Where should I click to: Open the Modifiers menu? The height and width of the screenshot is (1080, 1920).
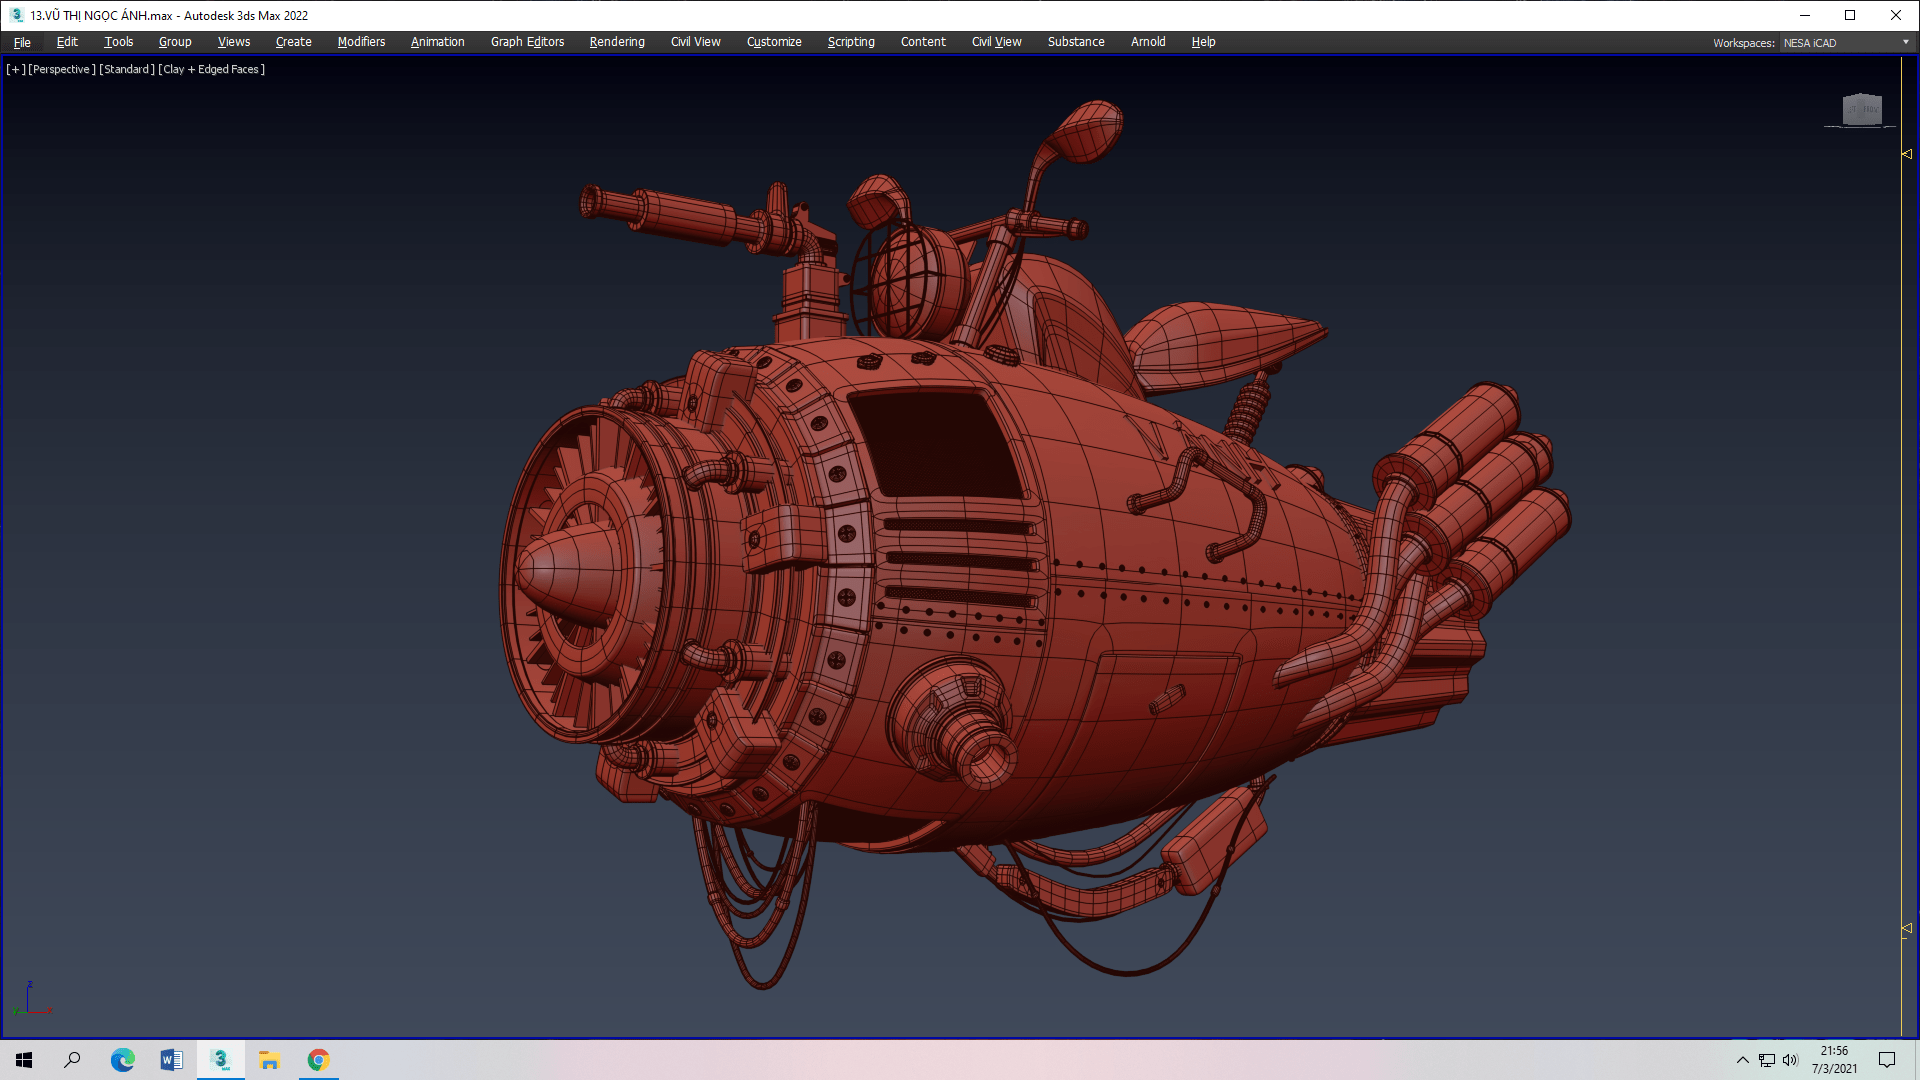361,42
